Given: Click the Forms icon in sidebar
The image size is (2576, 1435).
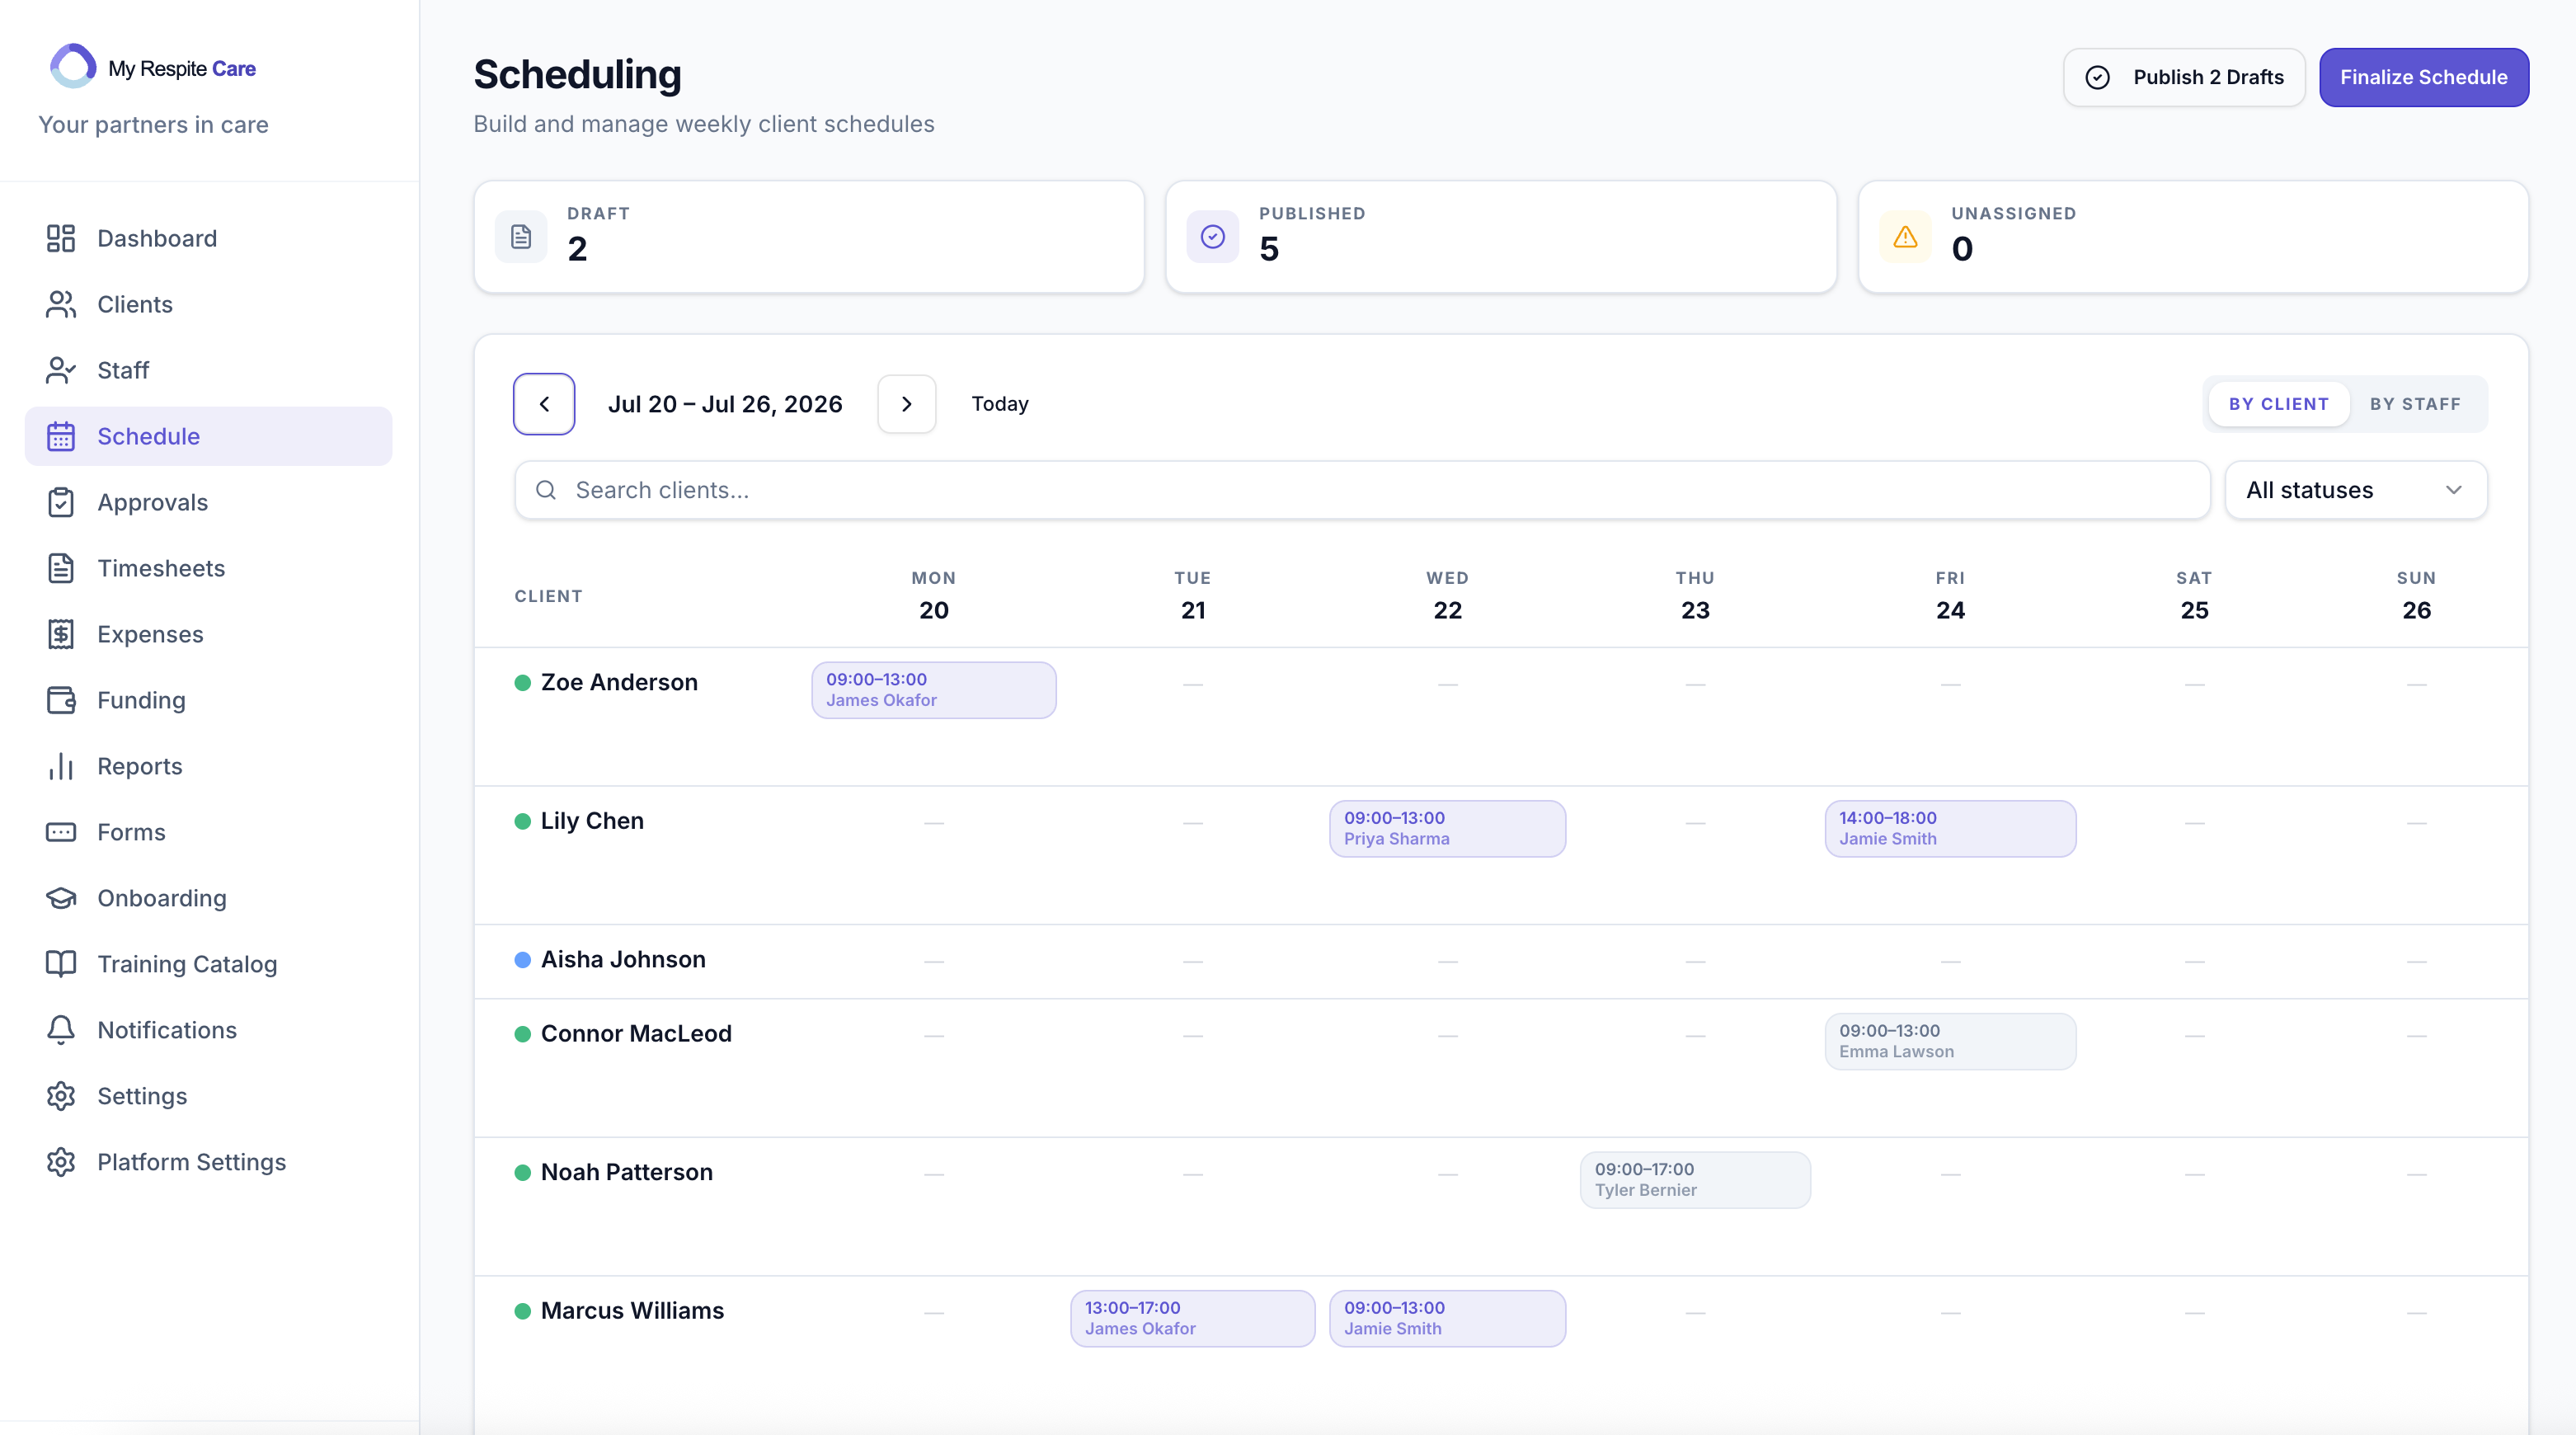Looking at the screenshot, I should point(61,832).
